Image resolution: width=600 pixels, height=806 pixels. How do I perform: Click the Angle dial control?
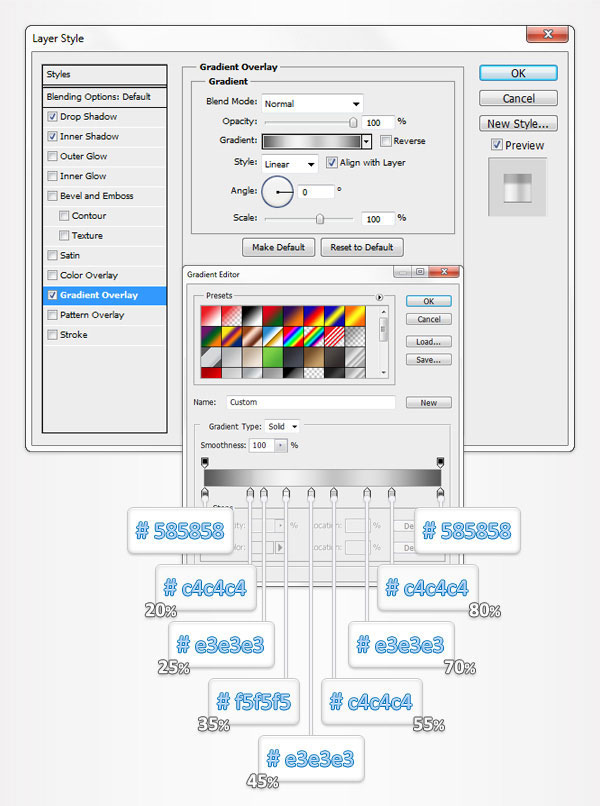(277, 192)
